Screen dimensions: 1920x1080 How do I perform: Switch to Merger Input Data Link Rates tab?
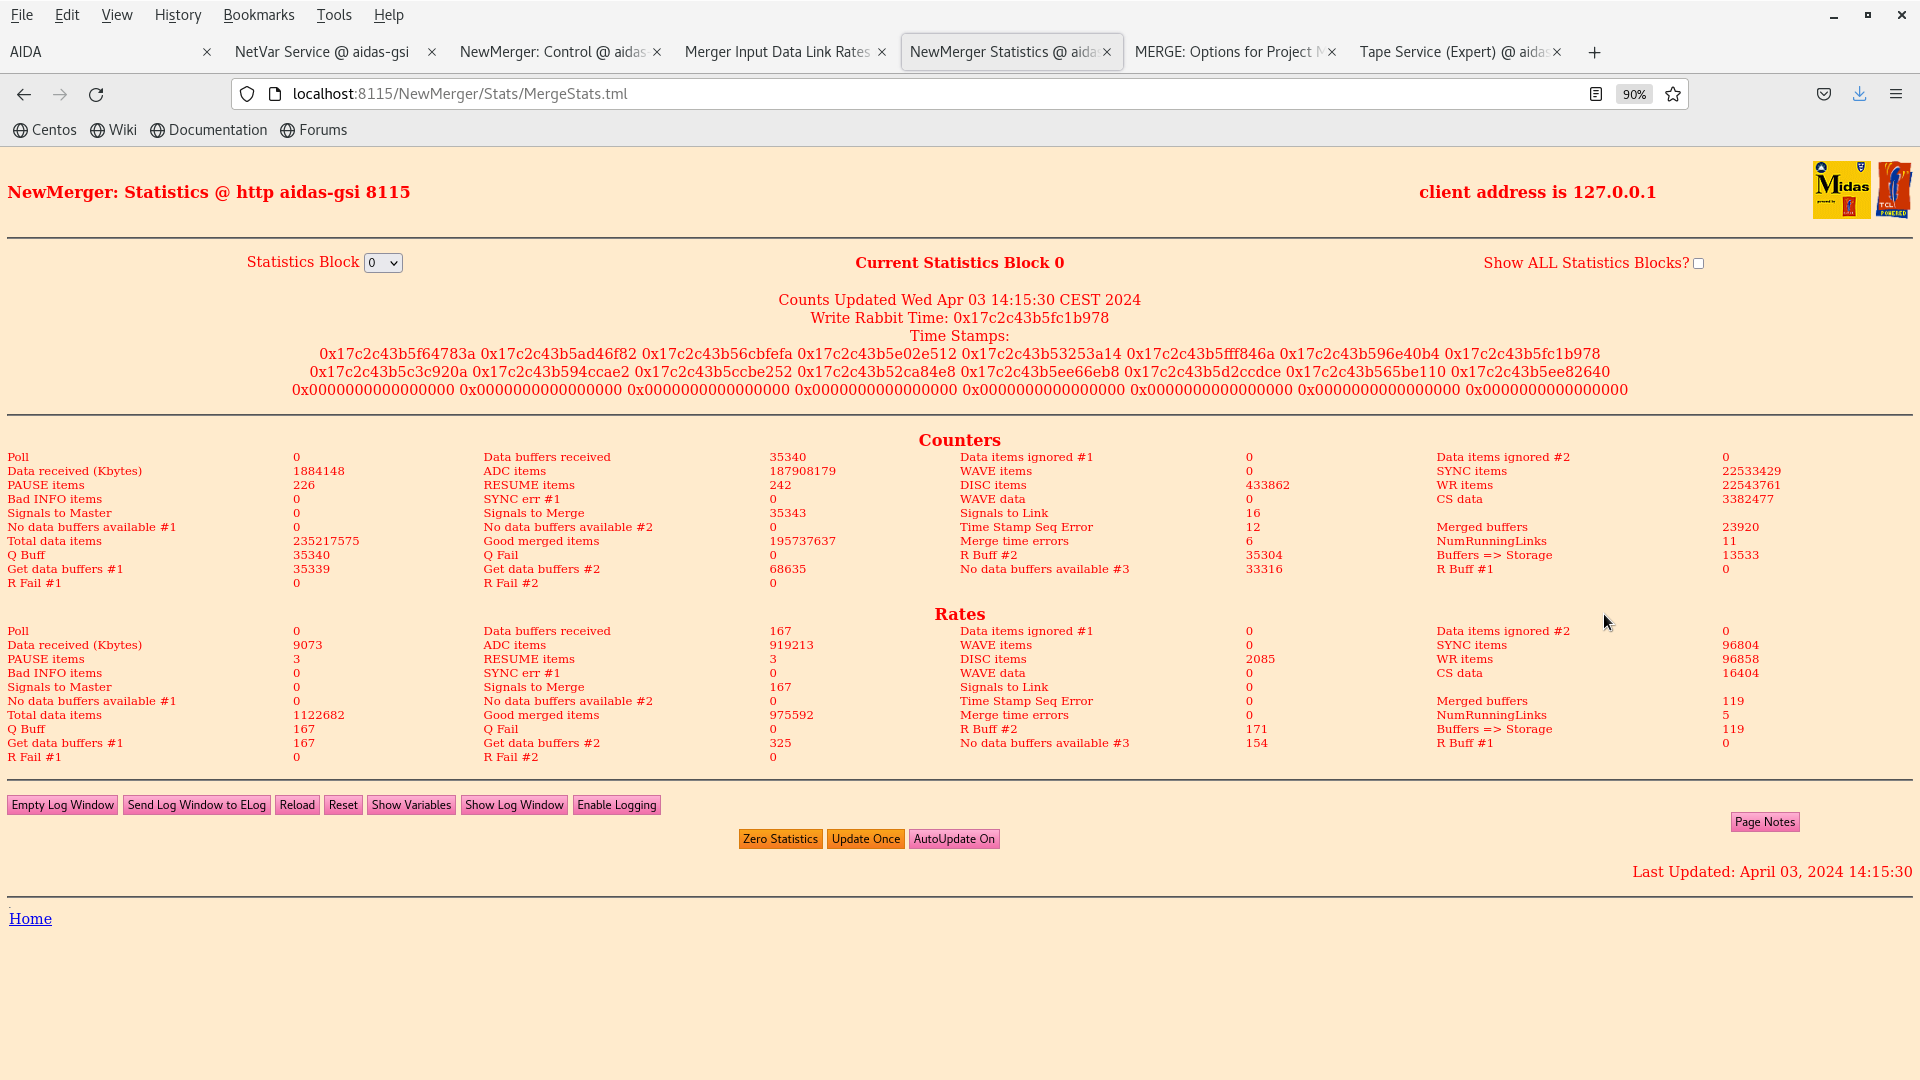pyautogui.click(x=777, y=52)
